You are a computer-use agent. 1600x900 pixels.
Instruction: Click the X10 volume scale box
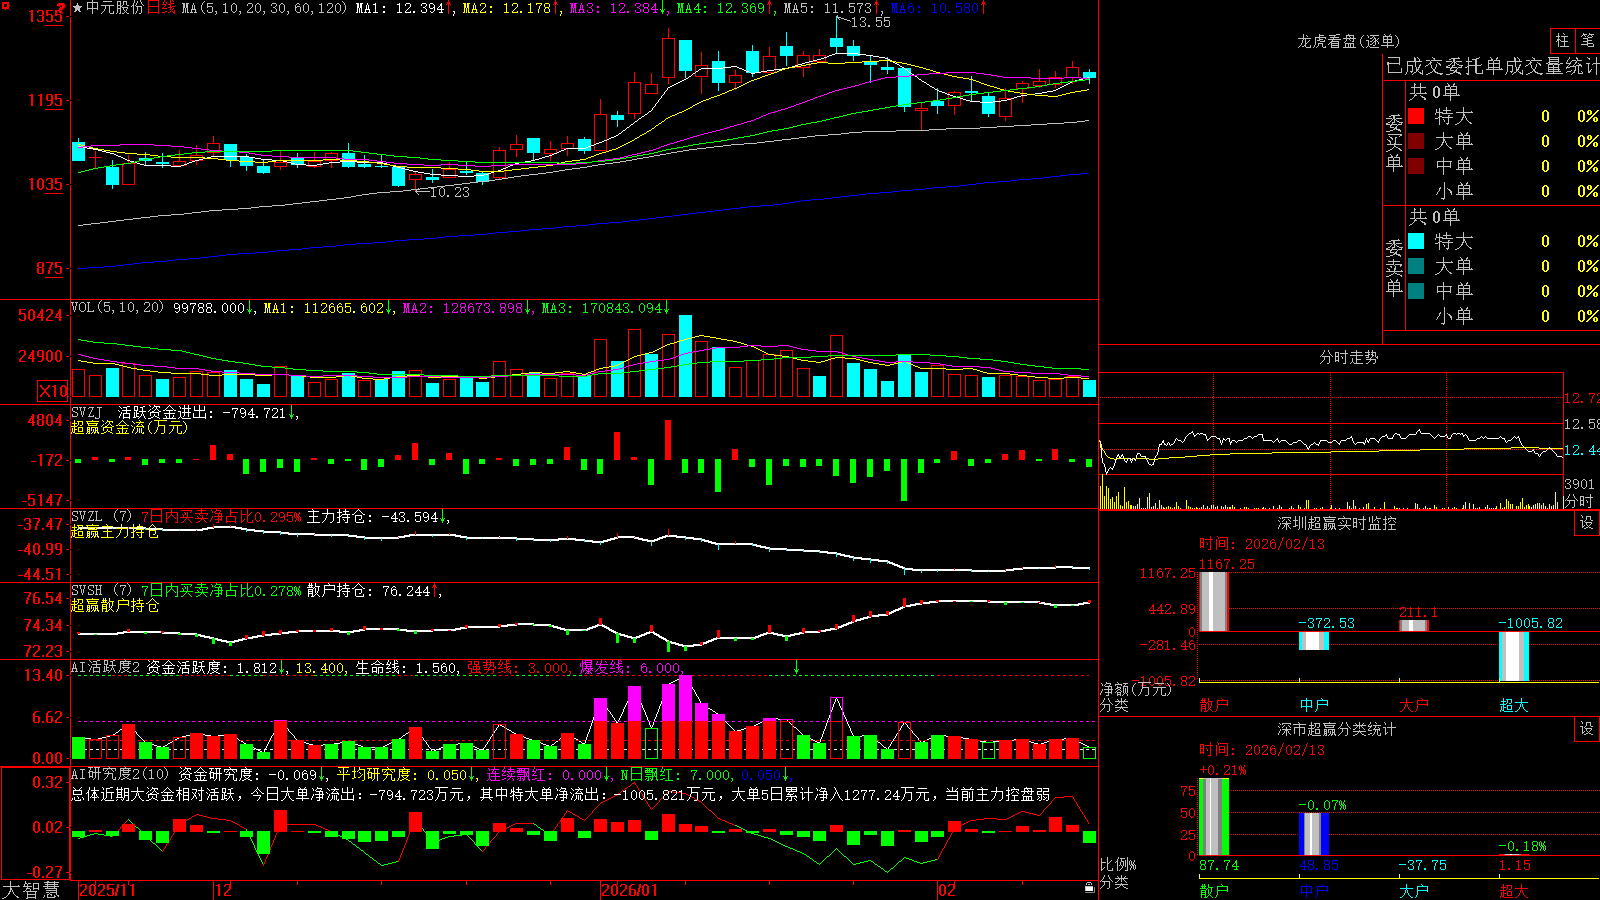pyautogui.click(x=53, y=391)
